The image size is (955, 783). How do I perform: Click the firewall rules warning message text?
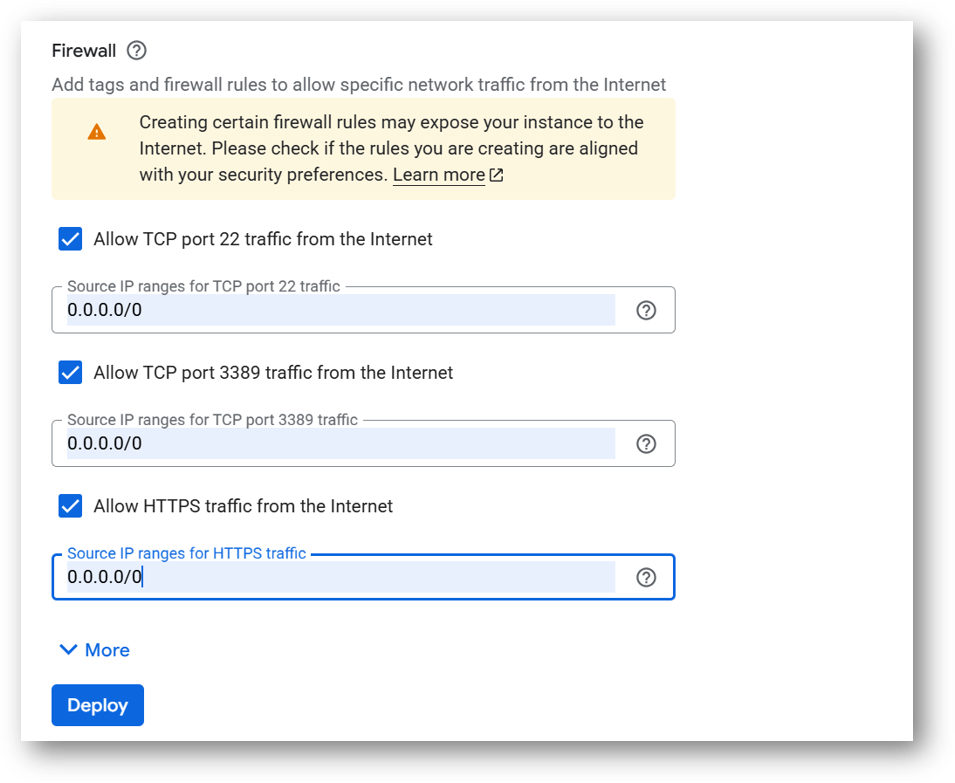click(x=391, y=148)
